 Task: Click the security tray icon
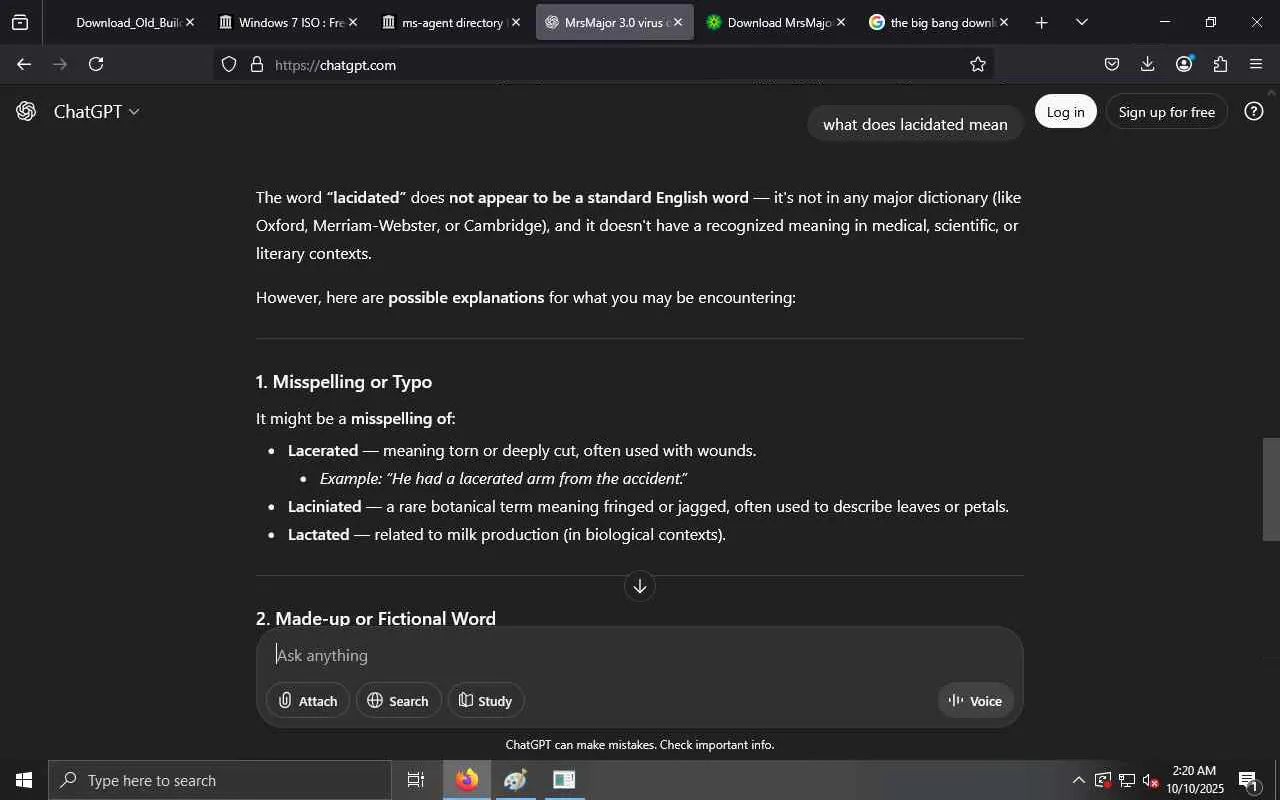pos(1103,780)
